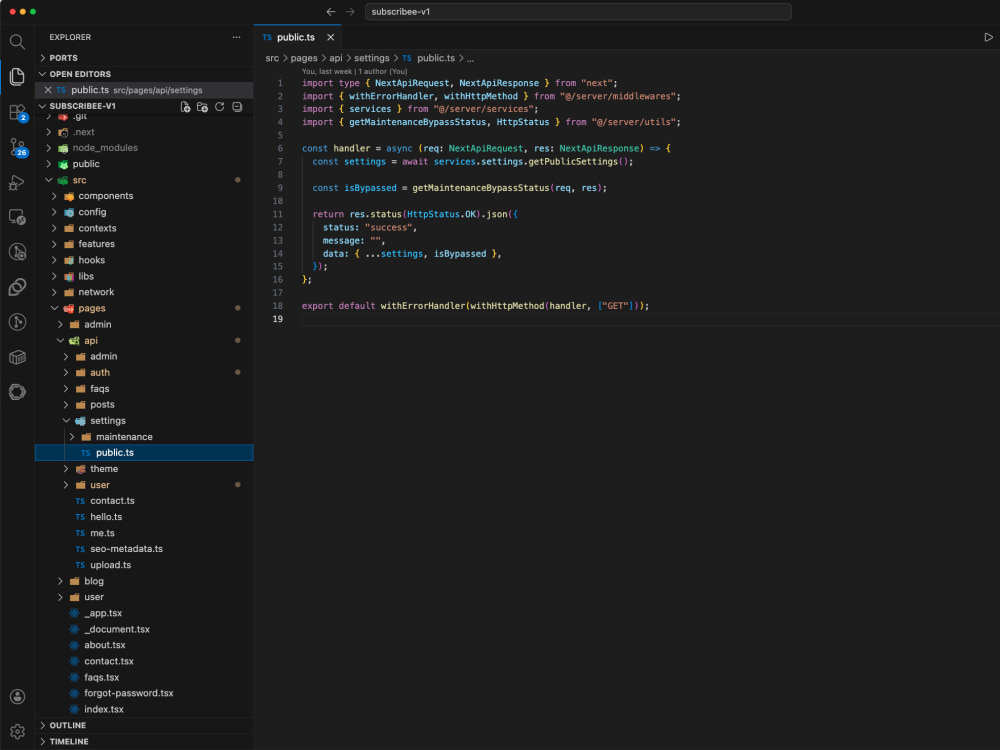Click the api breadcrumb
The image size is (1000, 750).
point(335,58)
